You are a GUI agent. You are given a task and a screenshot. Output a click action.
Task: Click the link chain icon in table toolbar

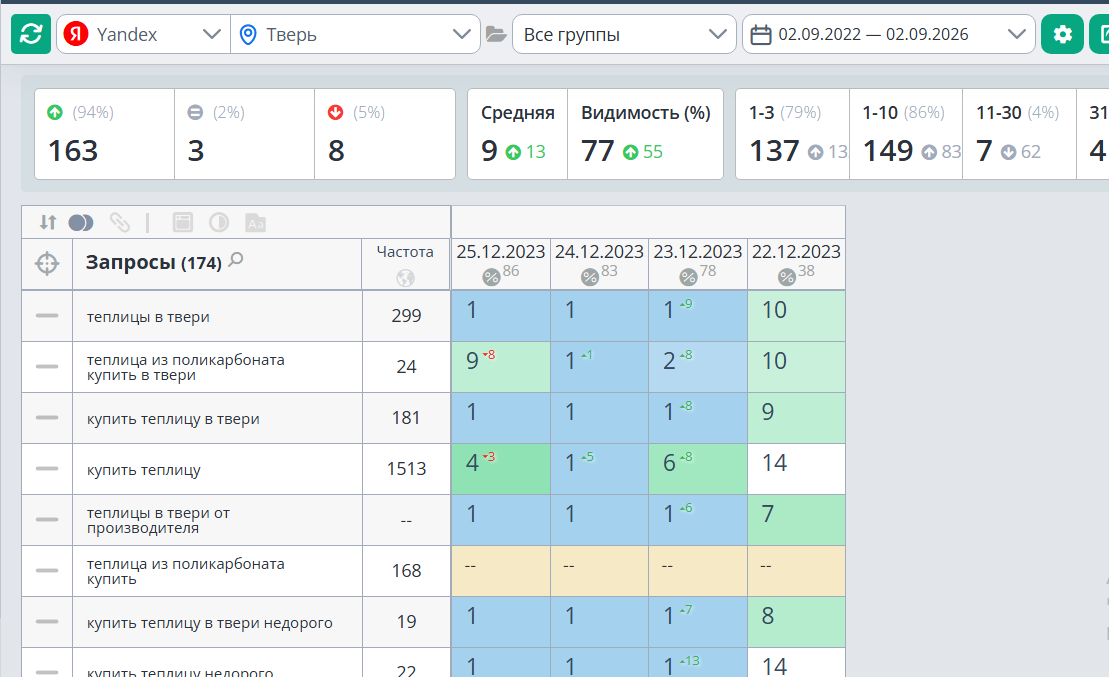120,223
